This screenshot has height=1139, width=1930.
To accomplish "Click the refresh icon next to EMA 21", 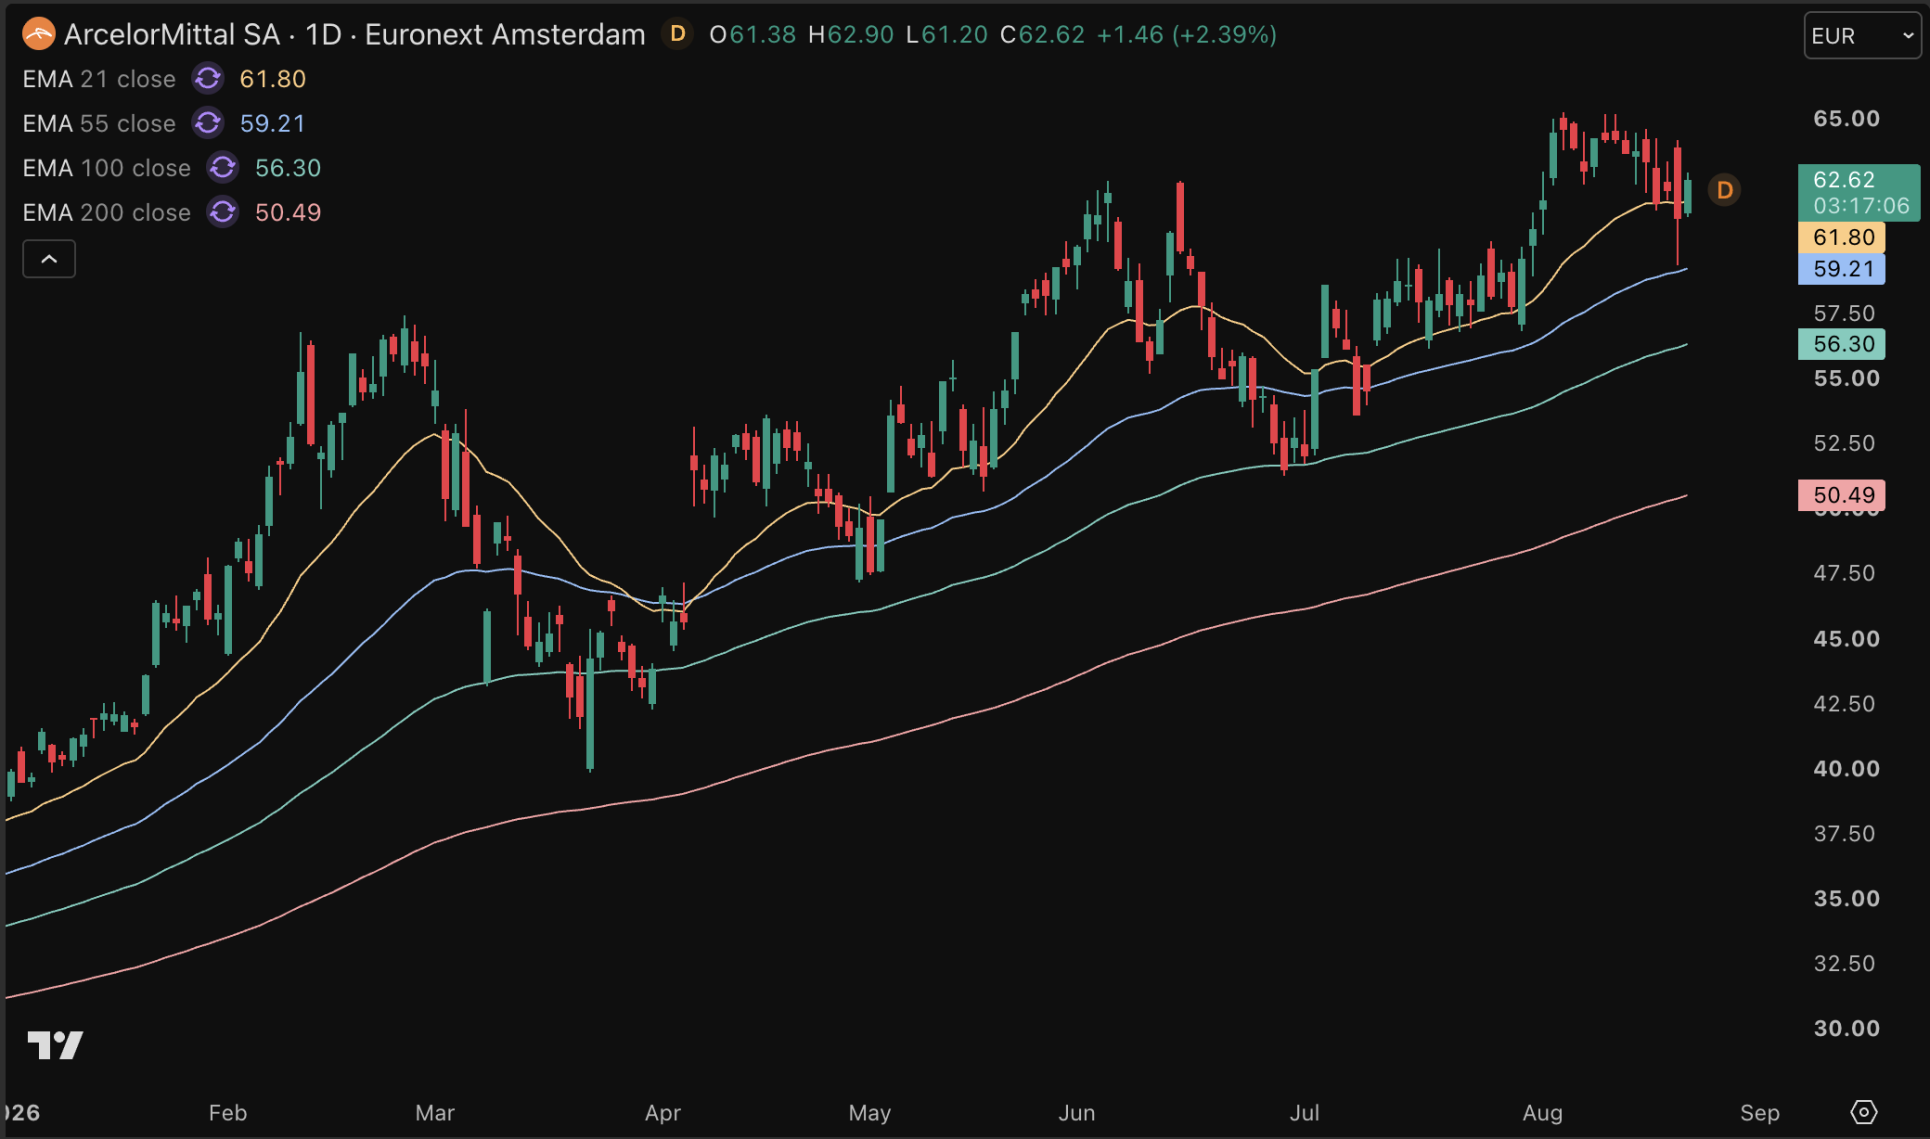I will pyautogui.click(x=208, y=79).
